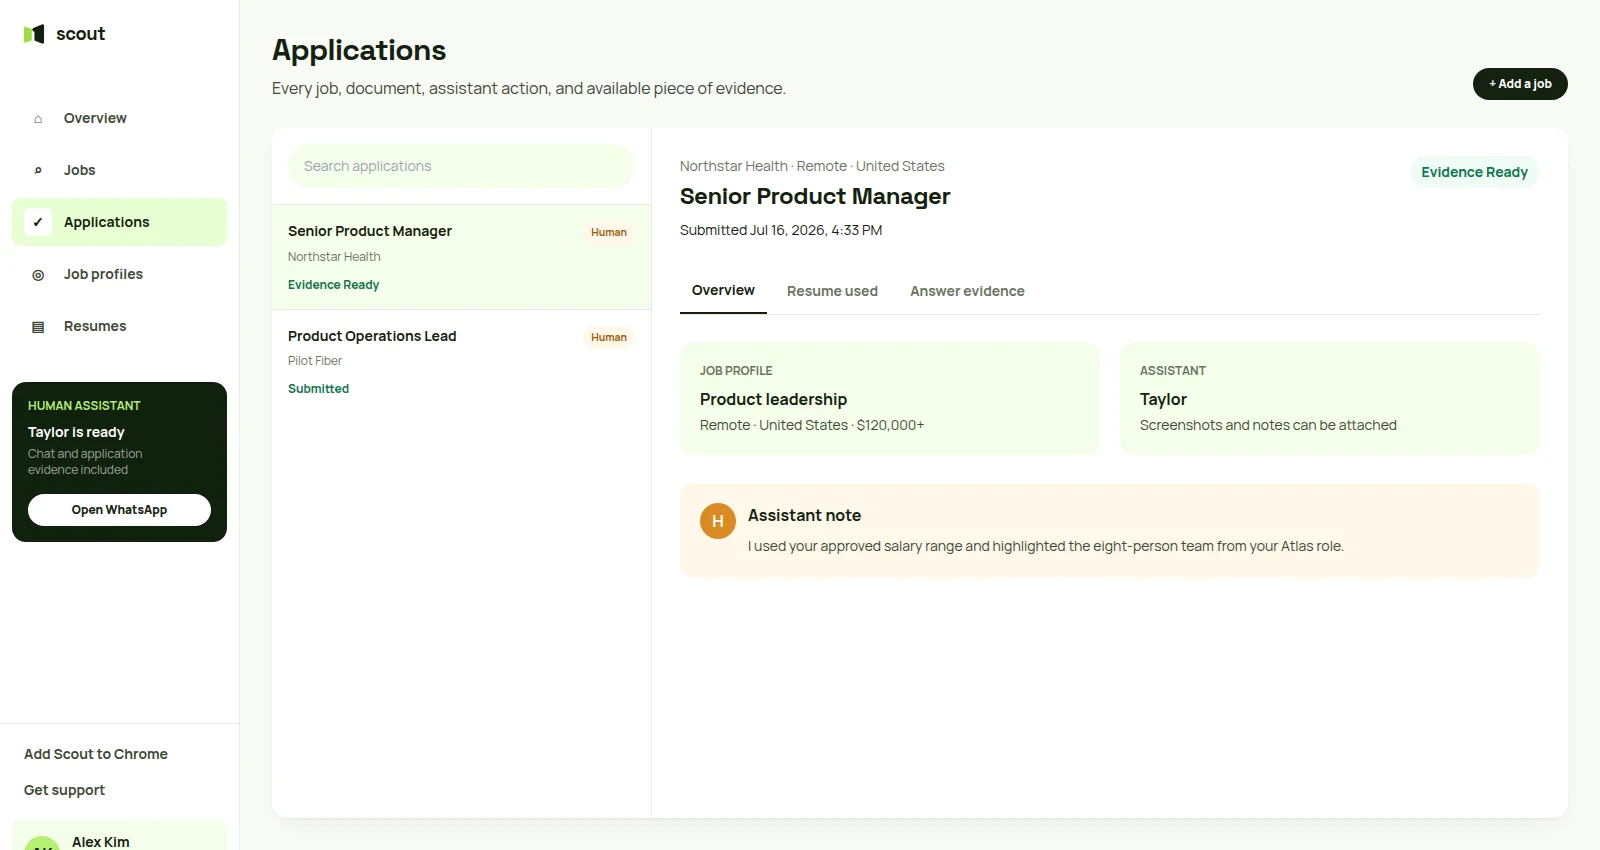Click the Get support link
1600x850 pixels.
pos(64,790)
